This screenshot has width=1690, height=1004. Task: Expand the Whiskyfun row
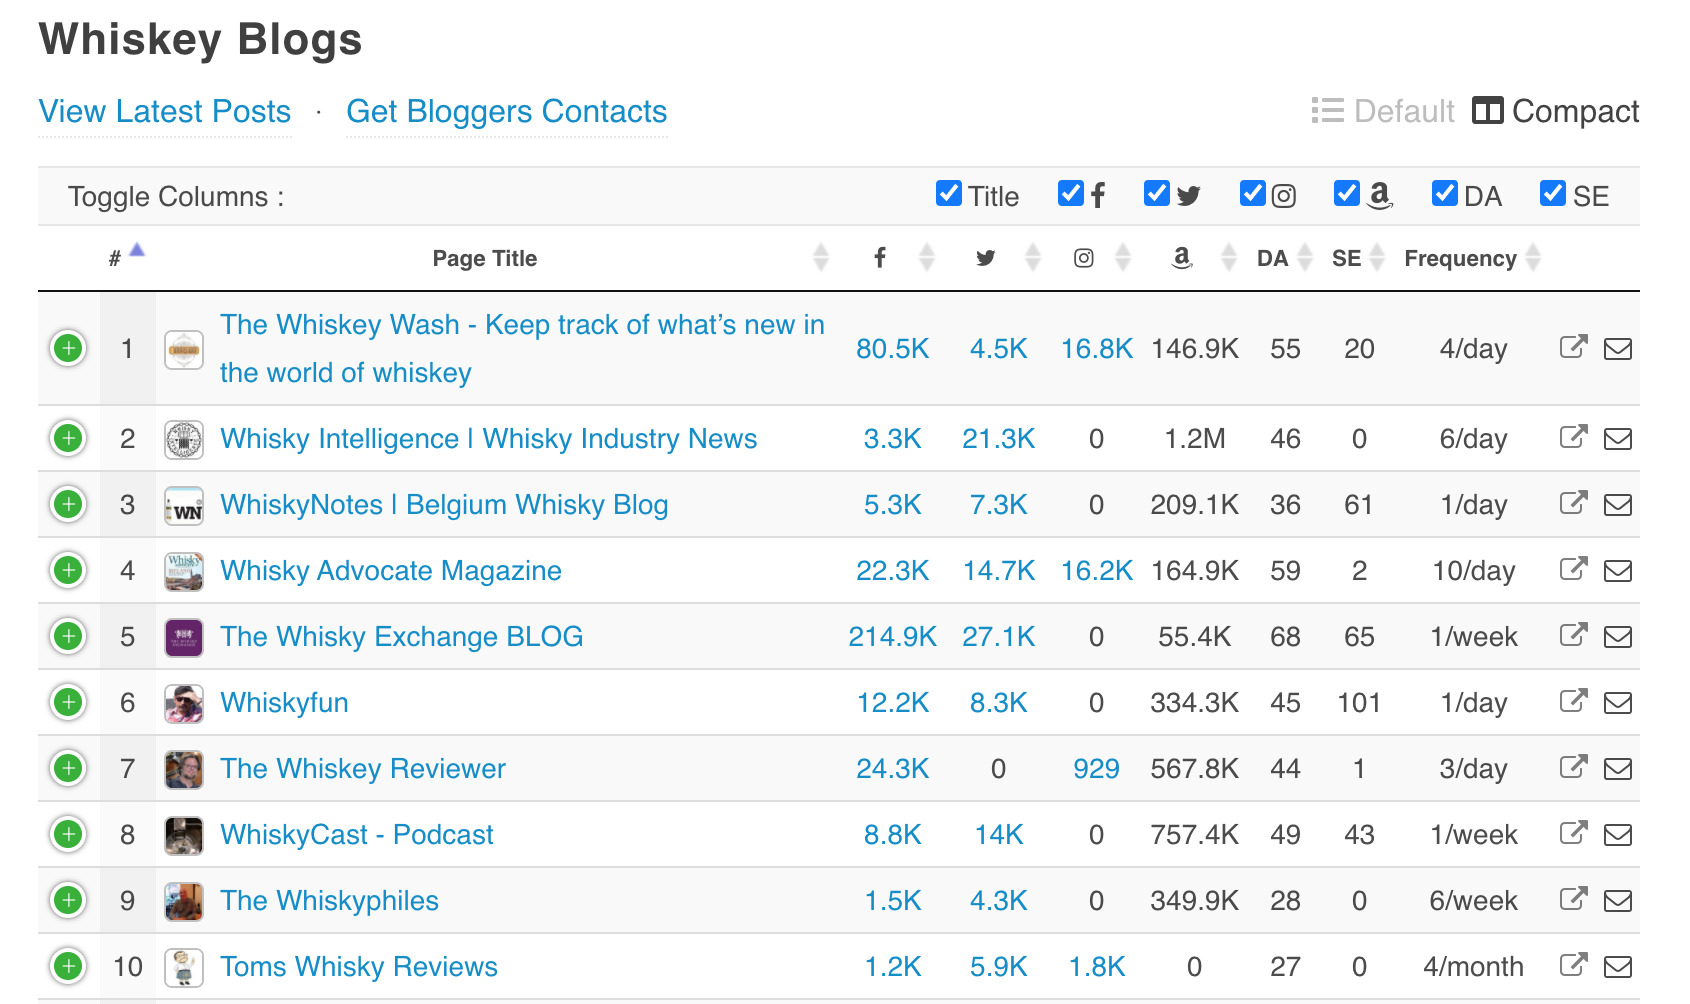pos(68,702)
